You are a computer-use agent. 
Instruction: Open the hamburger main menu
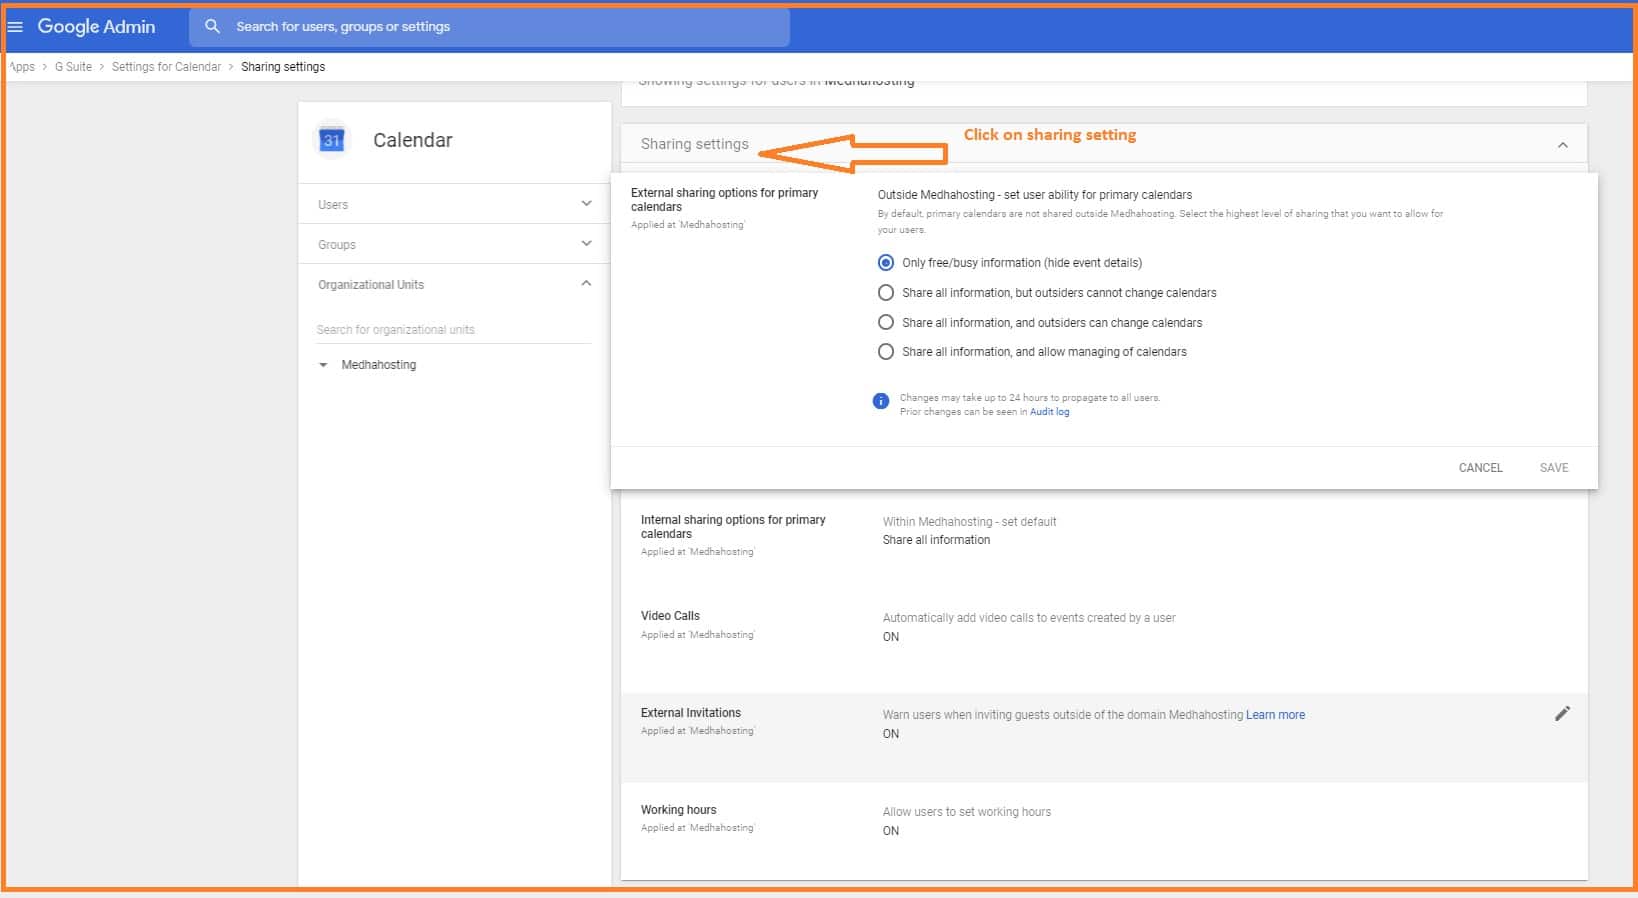coord(15,27)
